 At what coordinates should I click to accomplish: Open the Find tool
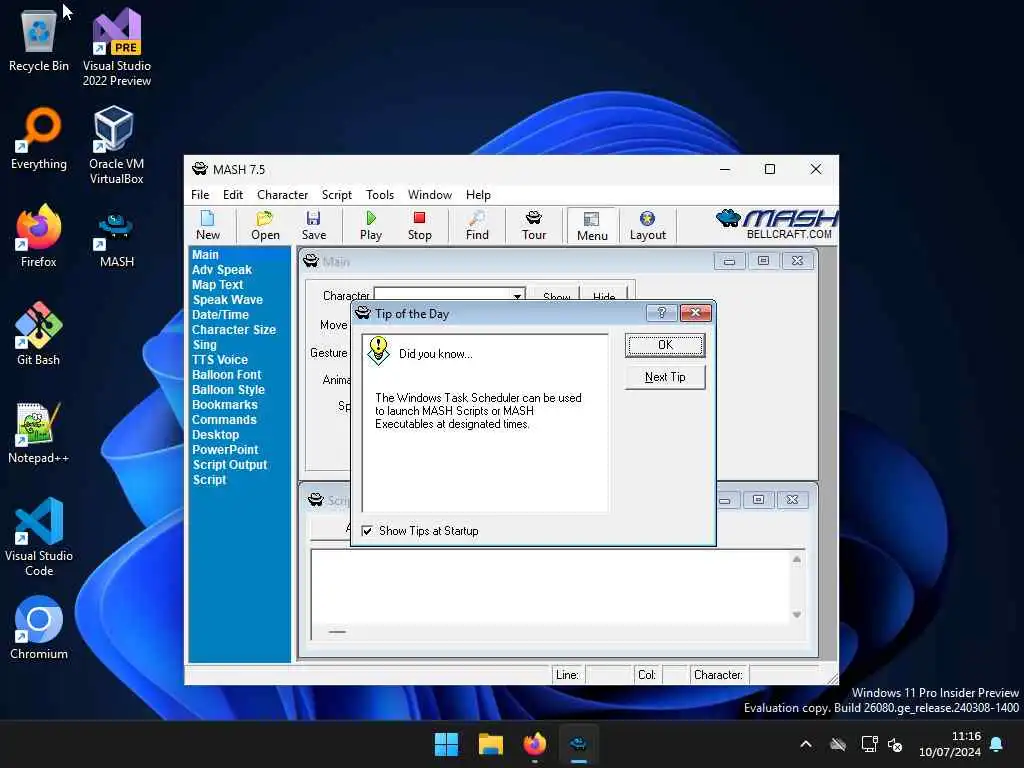coord(477,226)
